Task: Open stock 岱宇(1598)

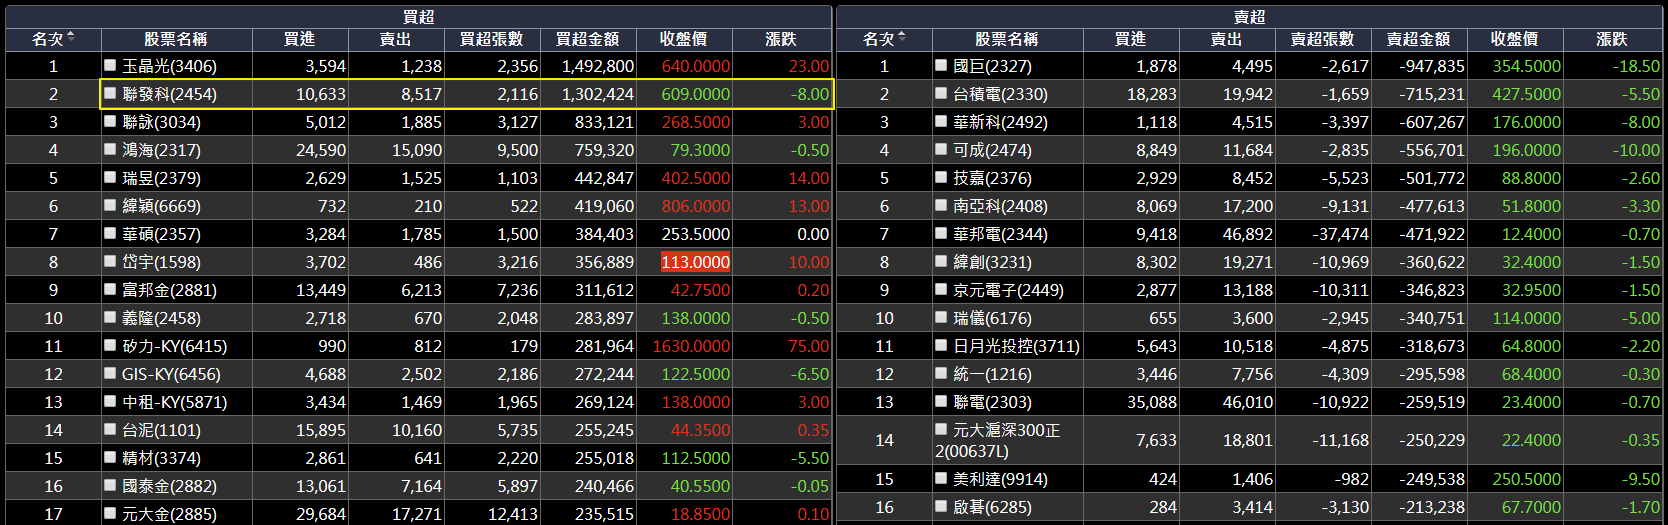Action: pos(161,262)
